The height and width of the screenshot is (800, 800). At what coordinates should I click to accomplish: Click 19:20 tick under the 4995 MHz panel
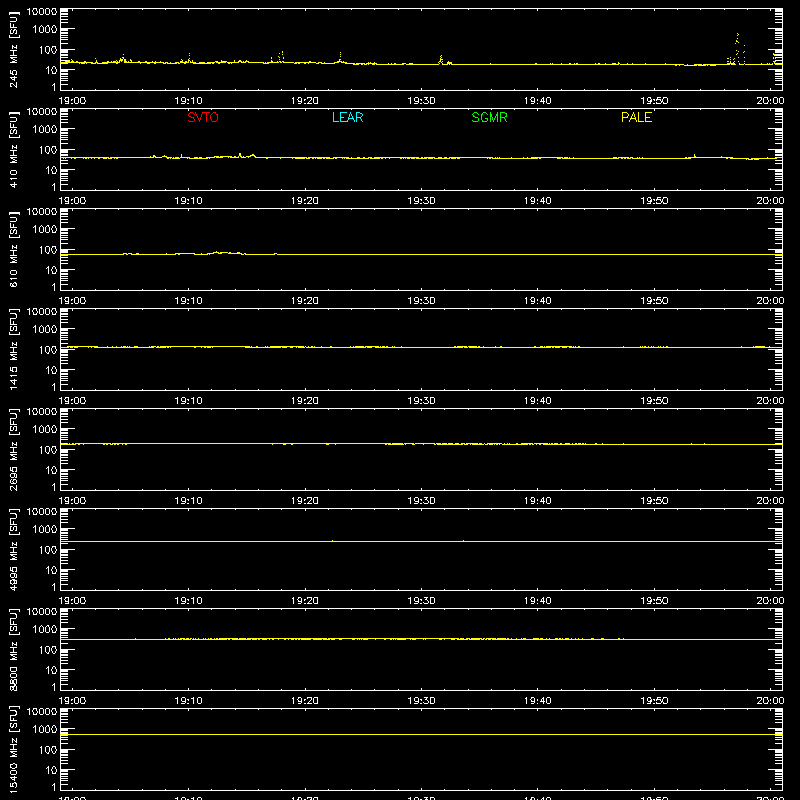[x=305, y=601]
